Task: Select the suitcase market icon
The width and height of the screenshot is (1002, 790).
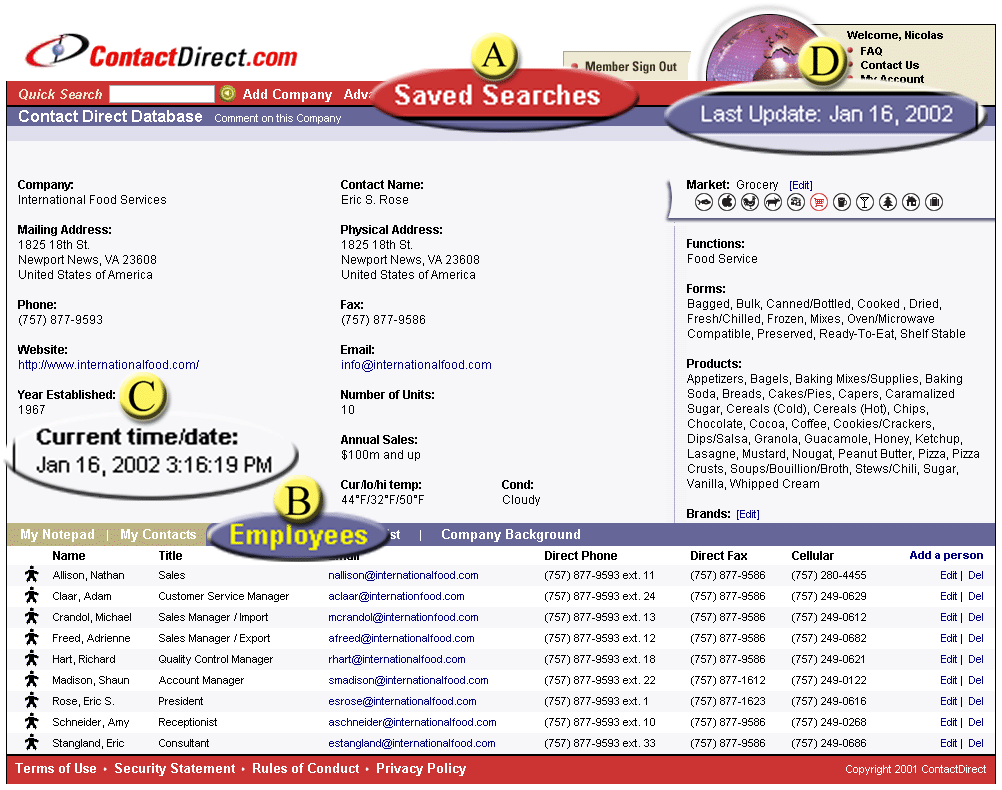Action: (x=934, y=203)
